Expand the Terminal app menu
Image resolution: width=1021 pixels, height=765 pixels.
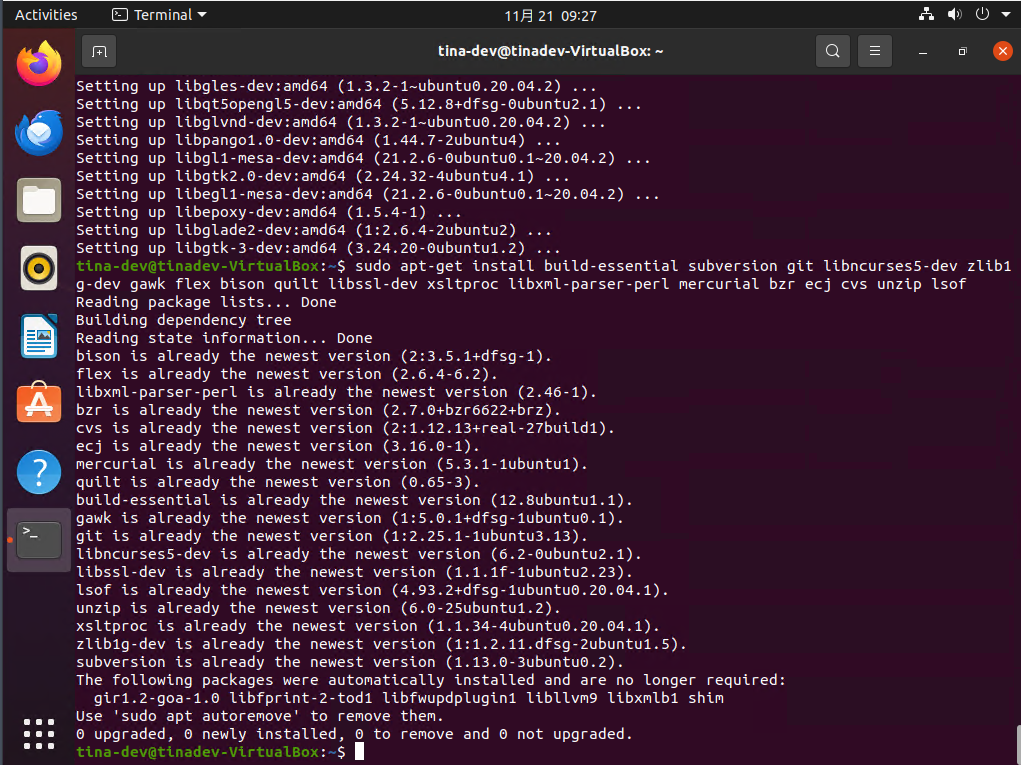coord(160,15)
